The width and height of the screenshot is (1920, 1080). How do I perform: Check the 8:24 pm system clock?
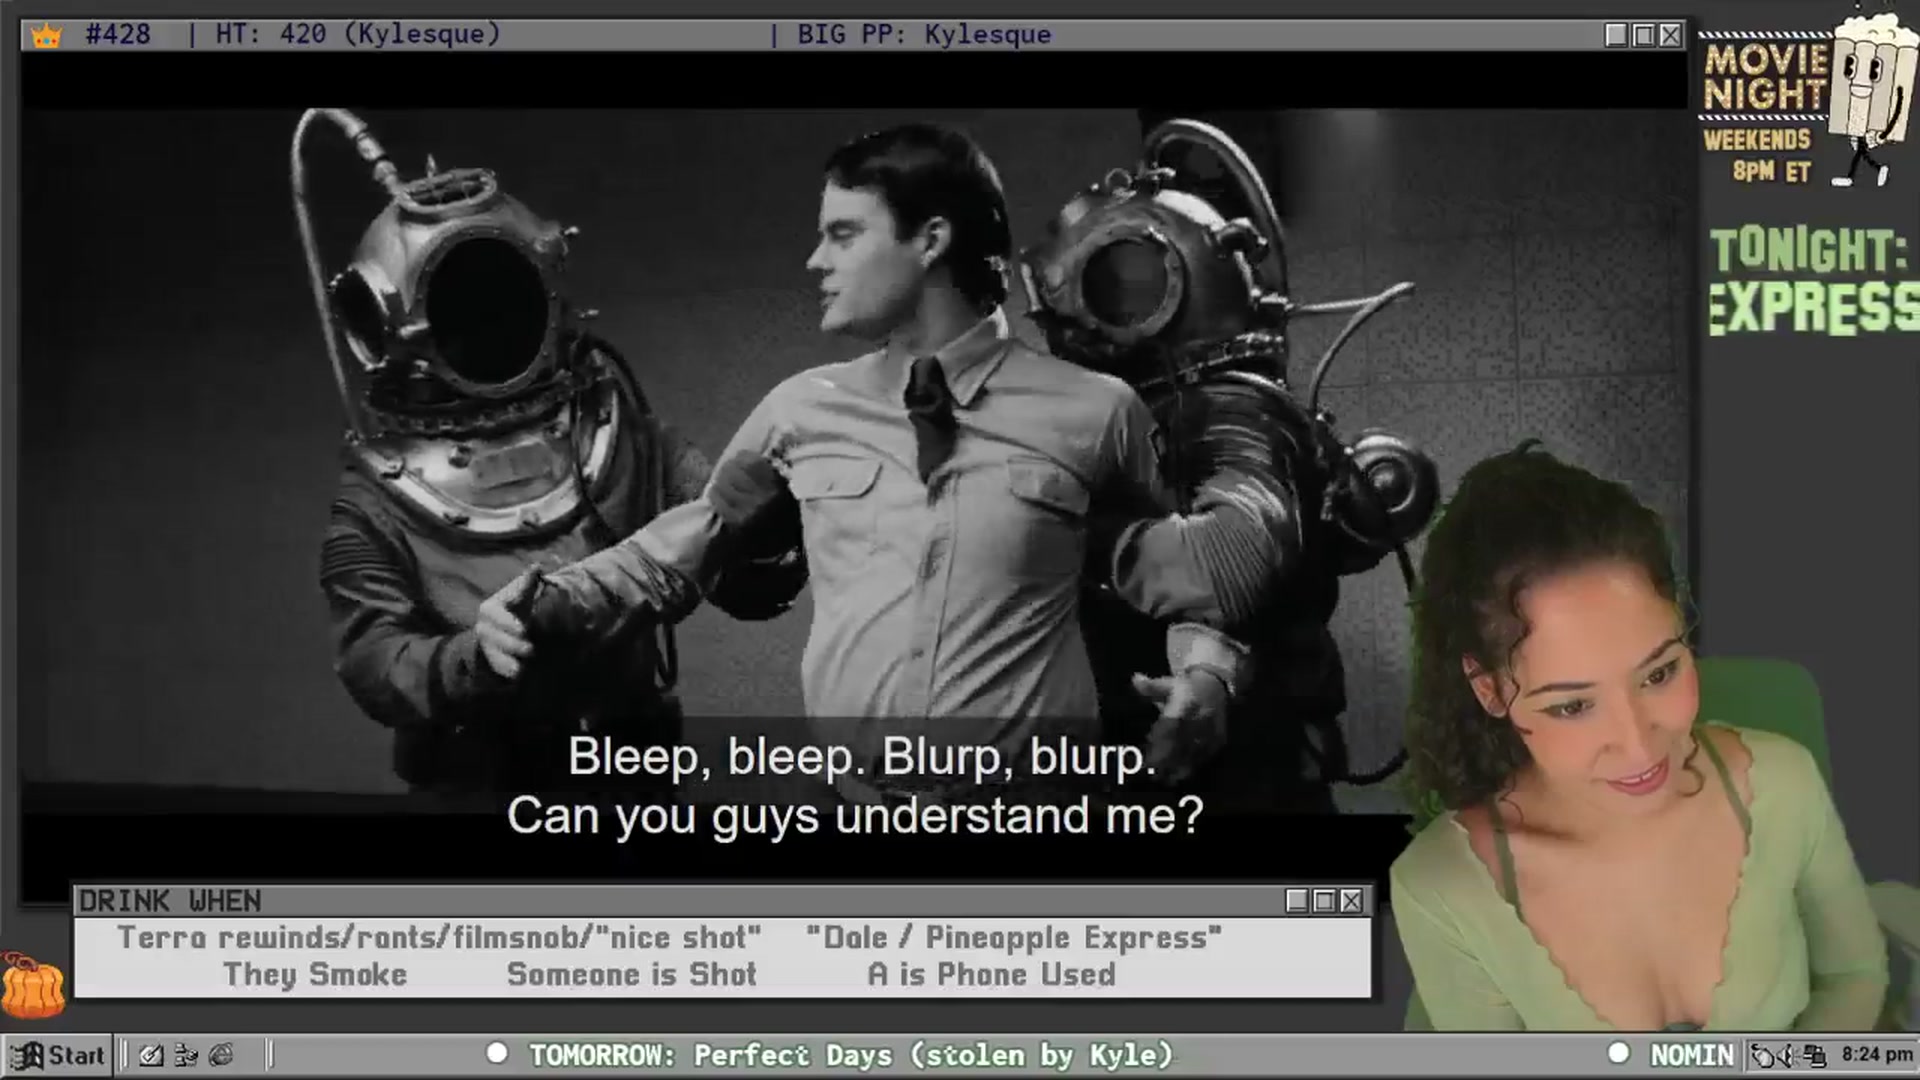pyautogui.click(x=1877, y=1055)
